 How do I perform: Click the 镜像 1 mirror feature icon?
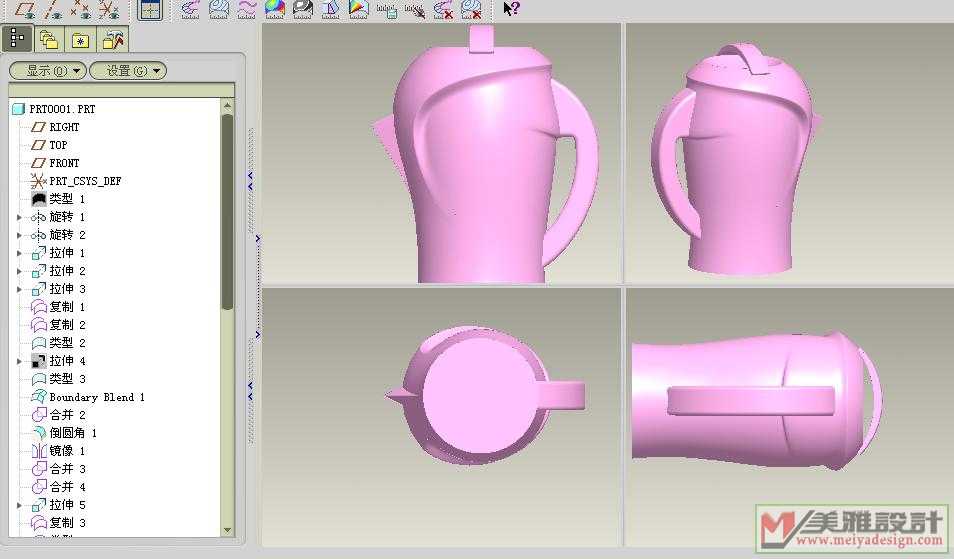click(x=39, y=451)
